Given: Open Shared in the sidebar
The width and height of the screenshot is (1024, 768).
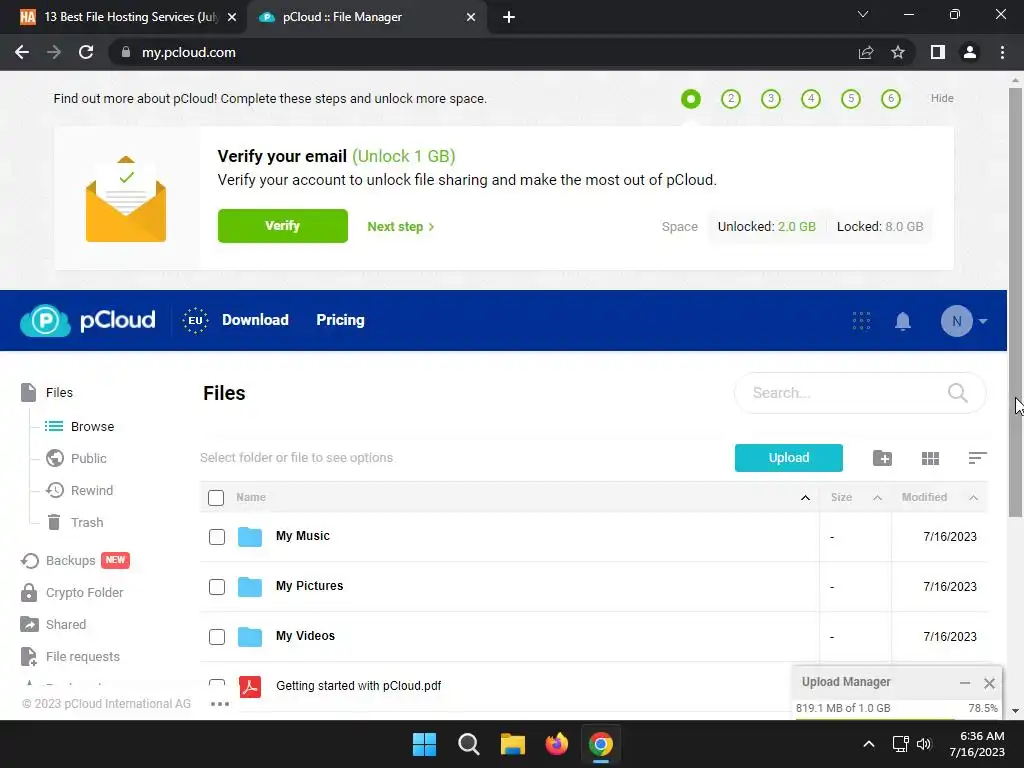Looking at the screenshot, I should [53, 624].
